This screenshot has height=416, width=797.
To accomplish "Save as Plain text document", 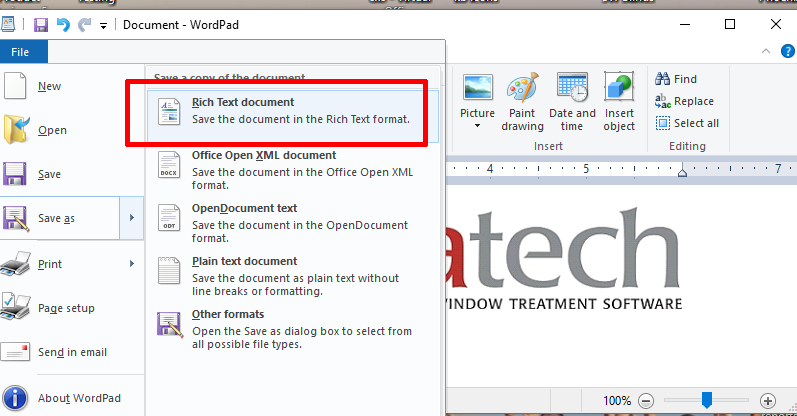I will 293,276.
